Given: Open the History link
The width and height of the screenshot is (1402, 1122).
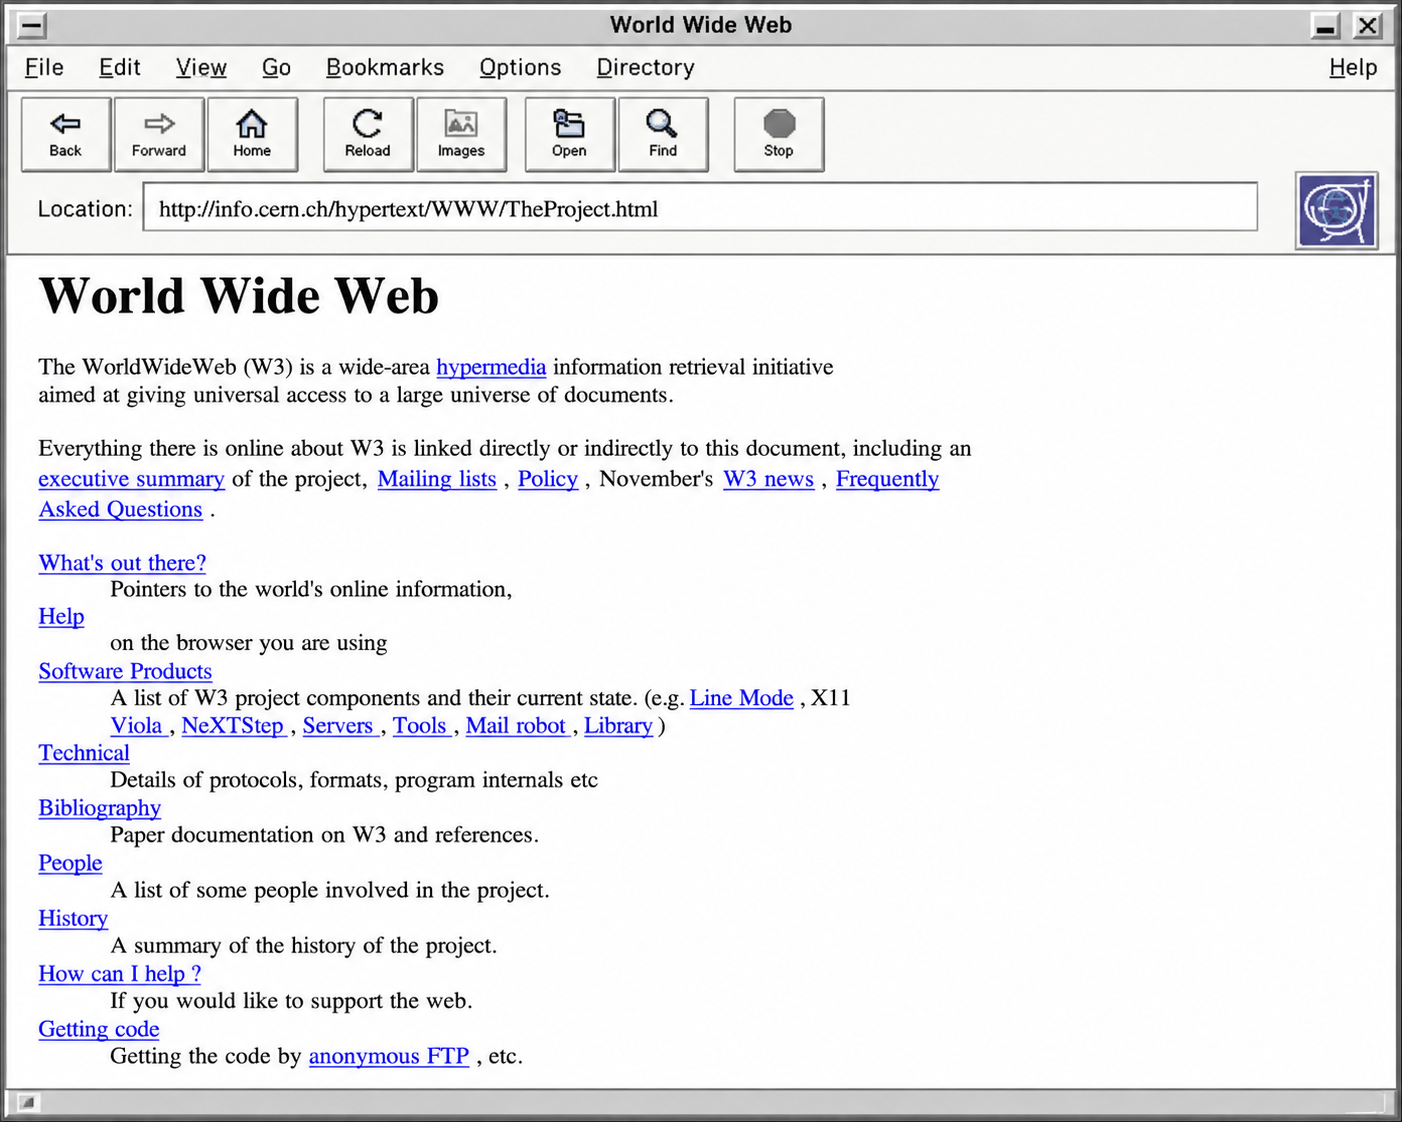Looking at the screenshot, I should [x=73, y=918].
